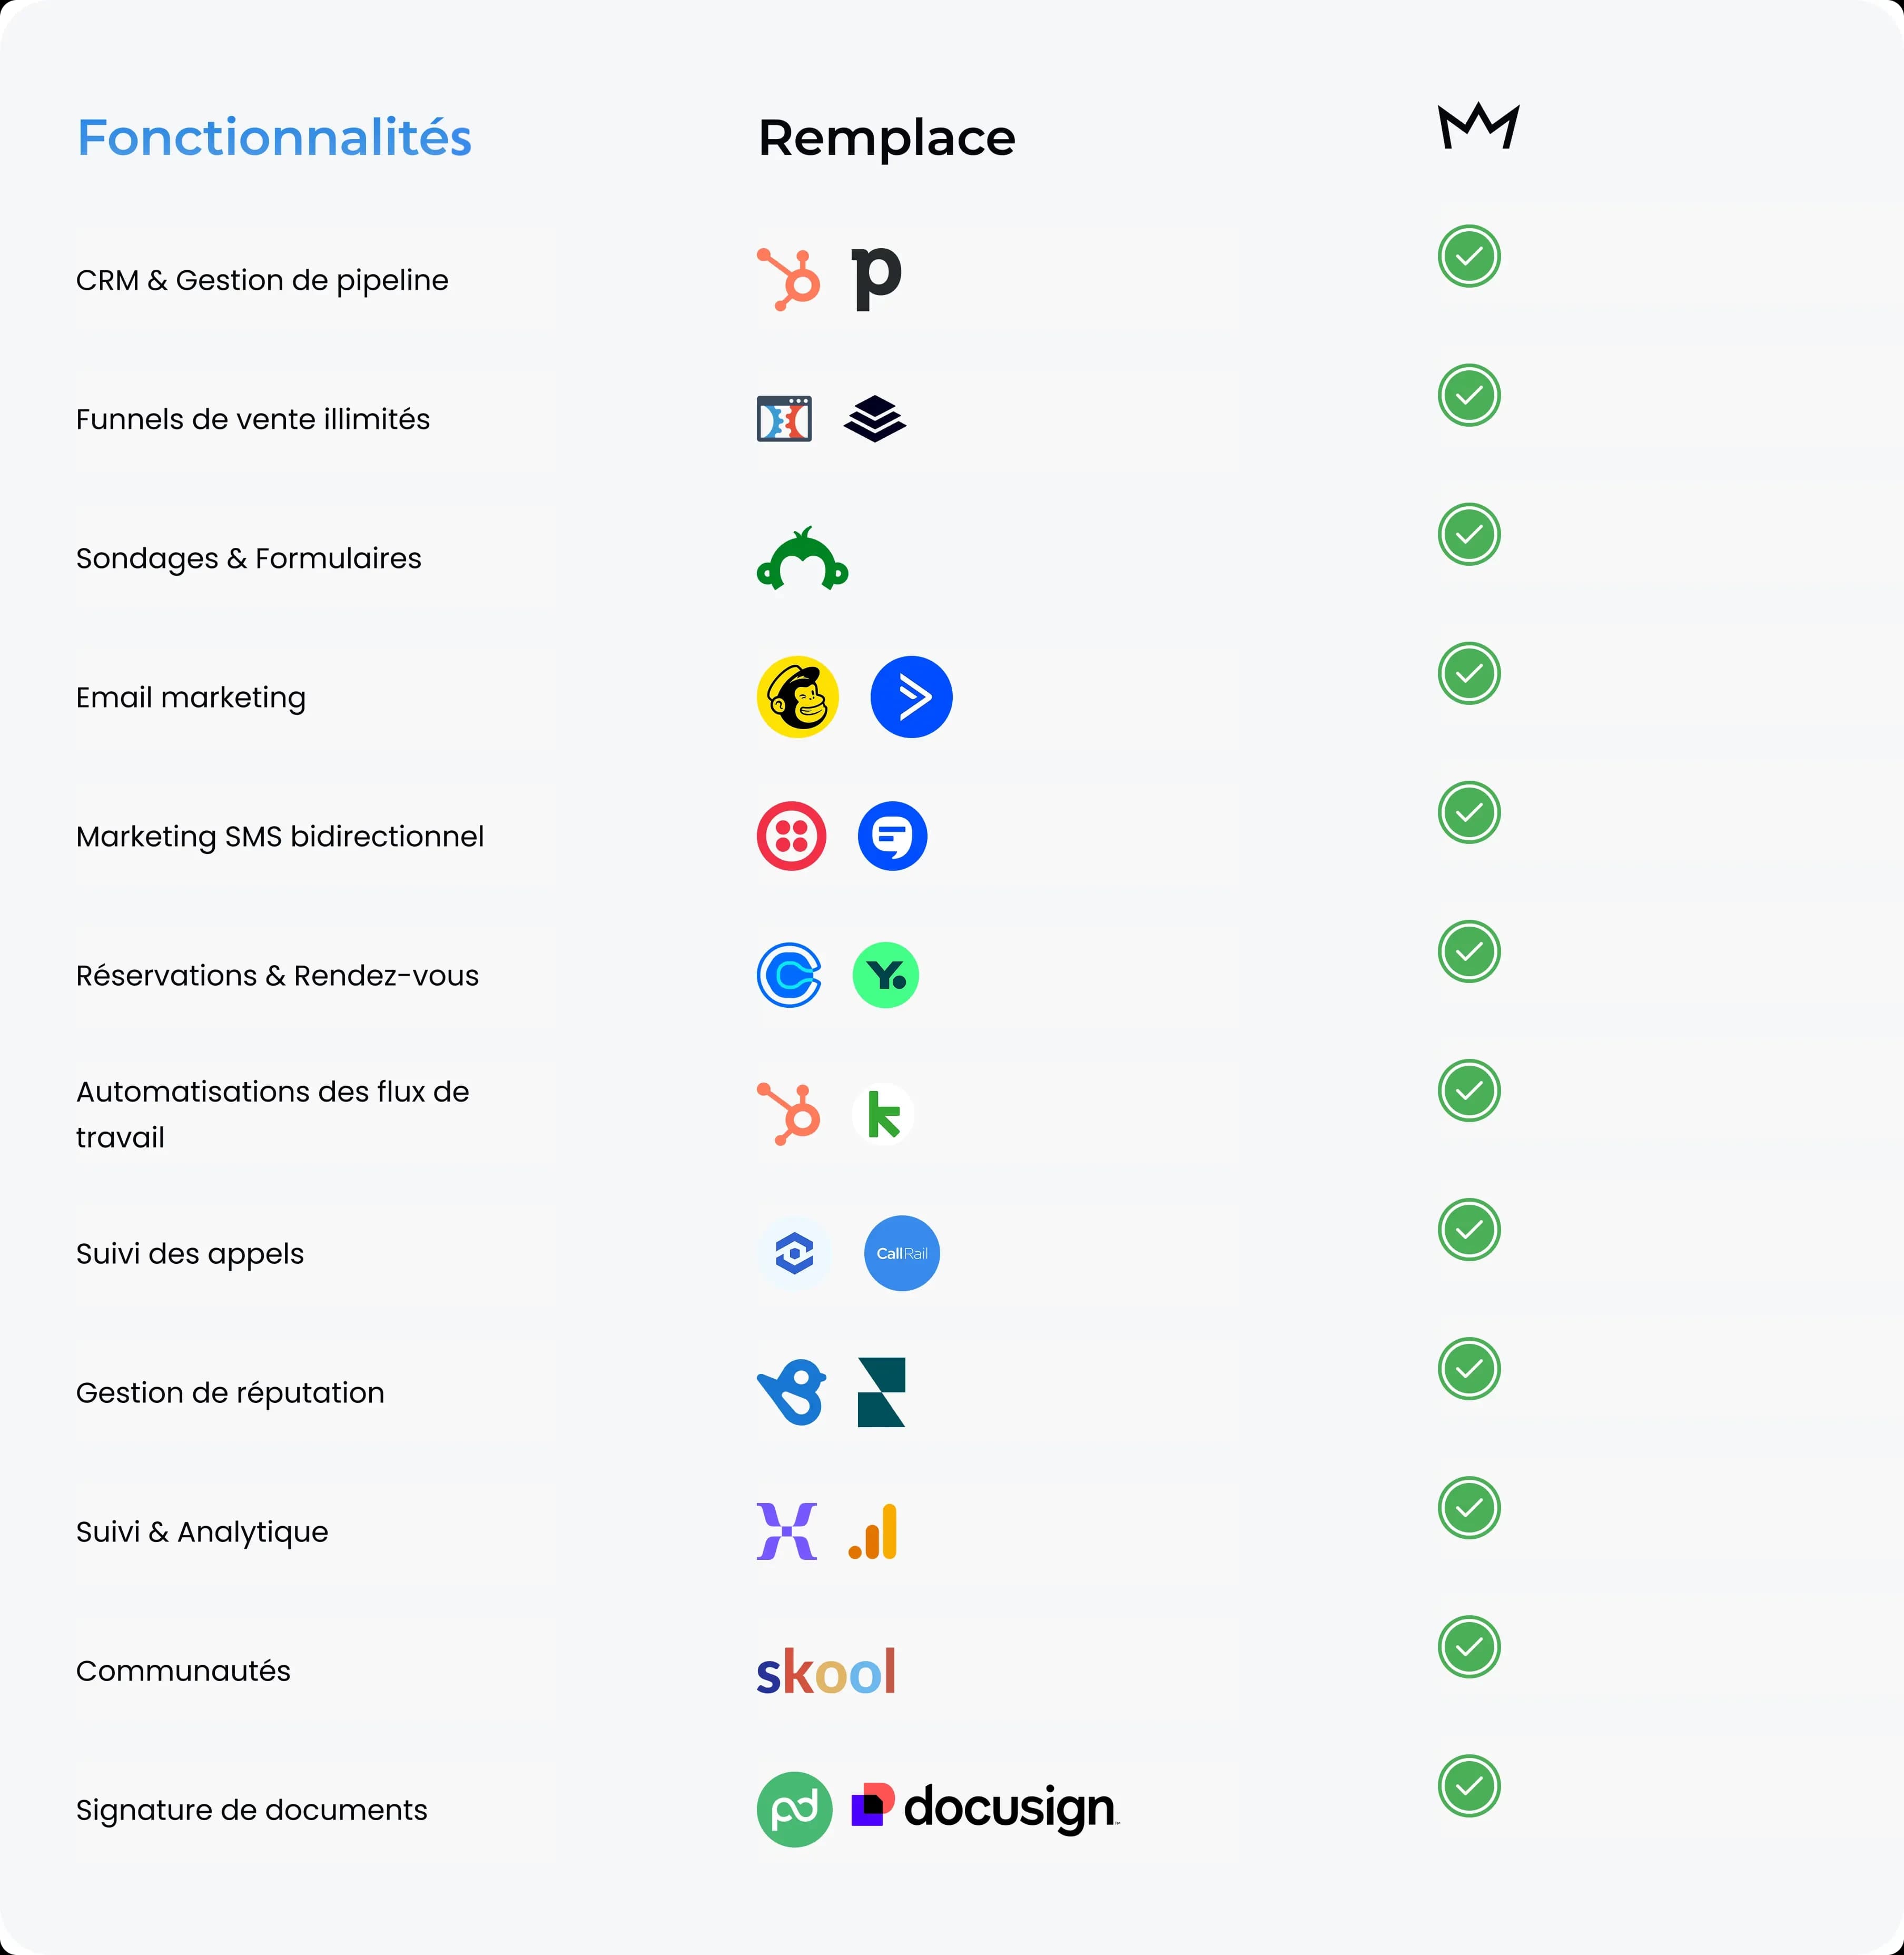Click the Calendly logo icon
The width and height of the screenshot is (1904, 1955).
tap(789, 975)
